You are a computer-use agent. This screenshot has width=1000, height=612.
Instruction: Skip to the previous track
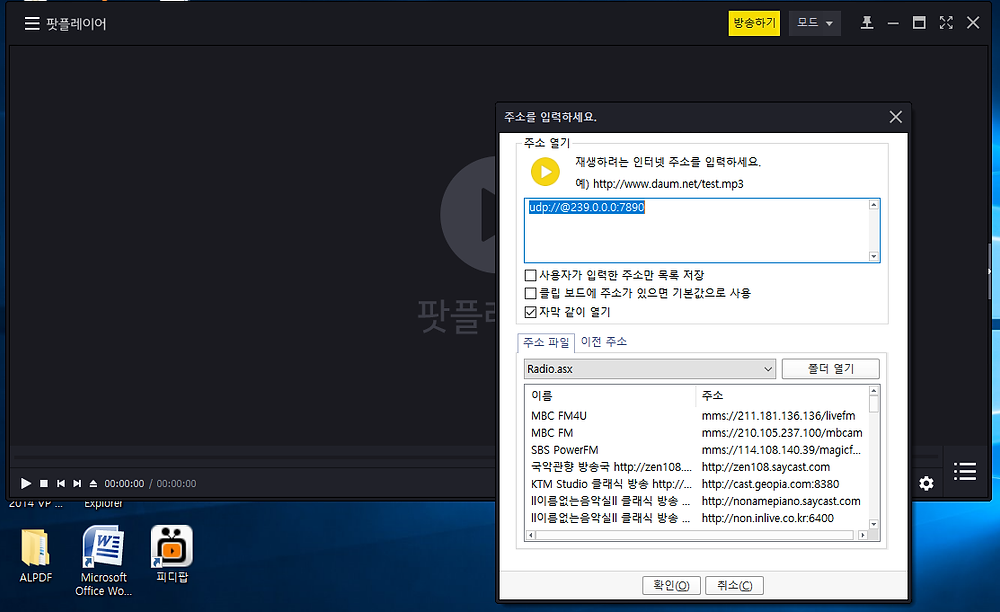pos(61,483)
